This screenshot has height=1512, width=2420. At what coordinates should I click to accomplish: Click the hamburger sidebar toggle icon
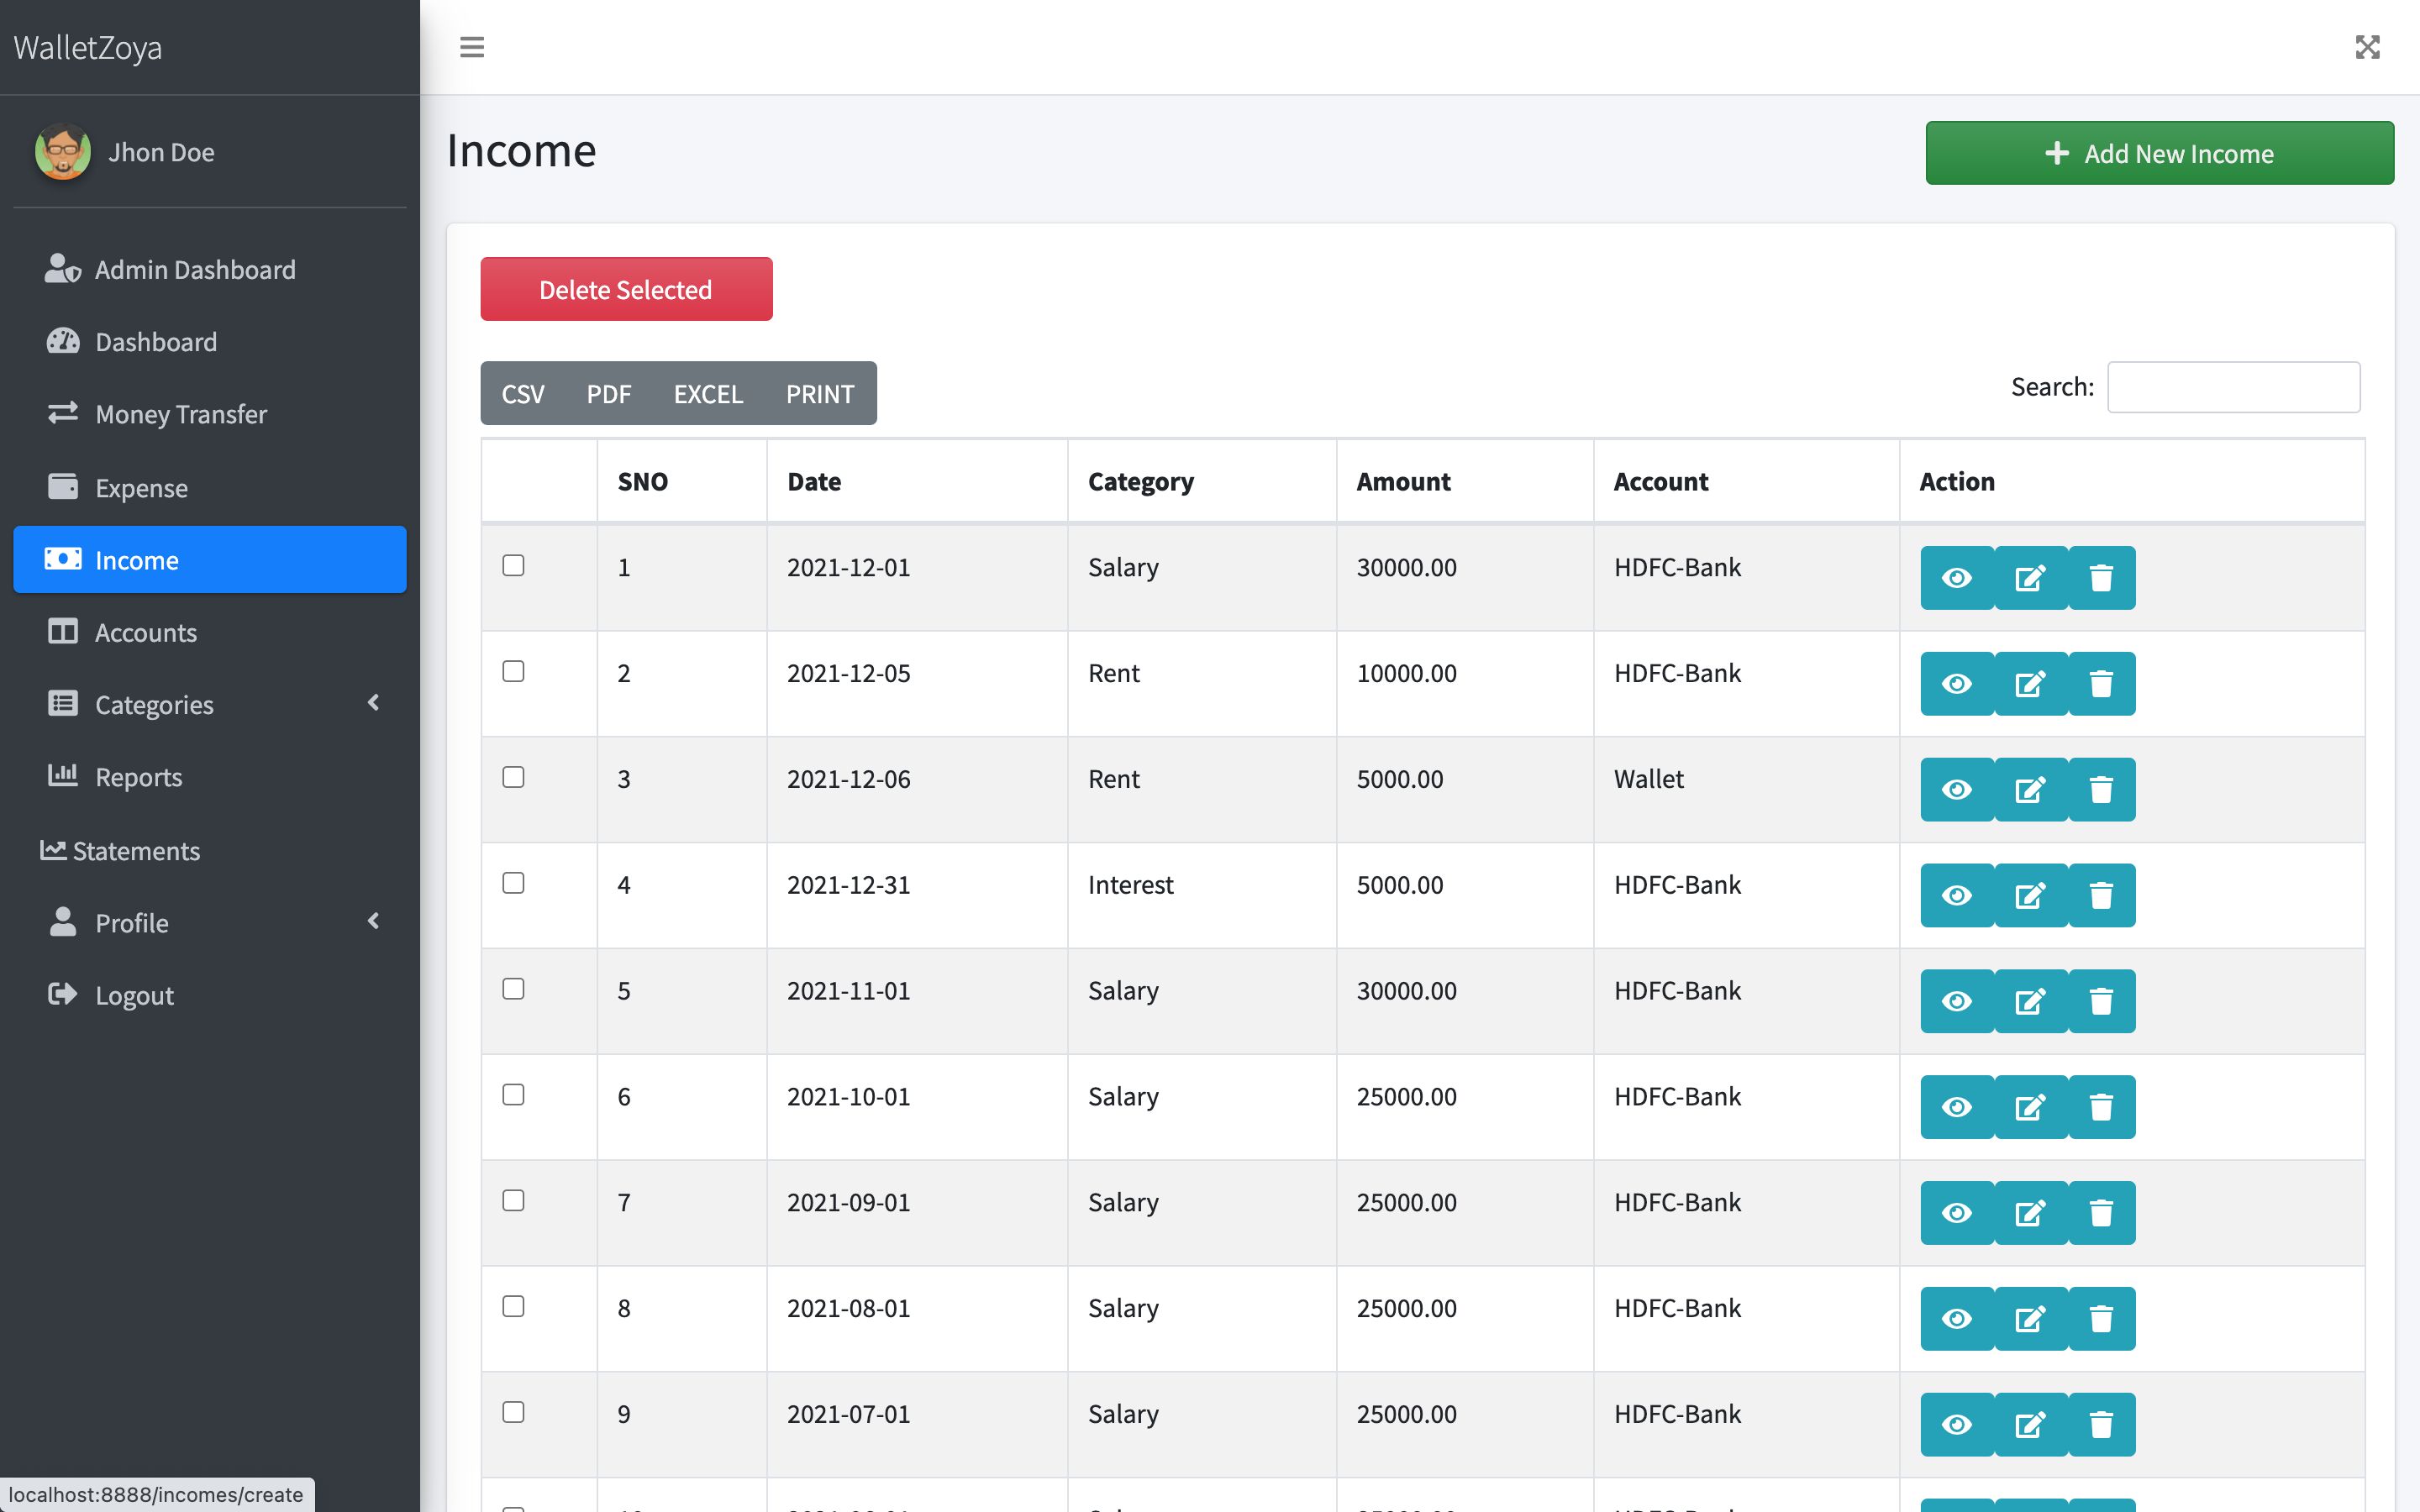(472, 47)
